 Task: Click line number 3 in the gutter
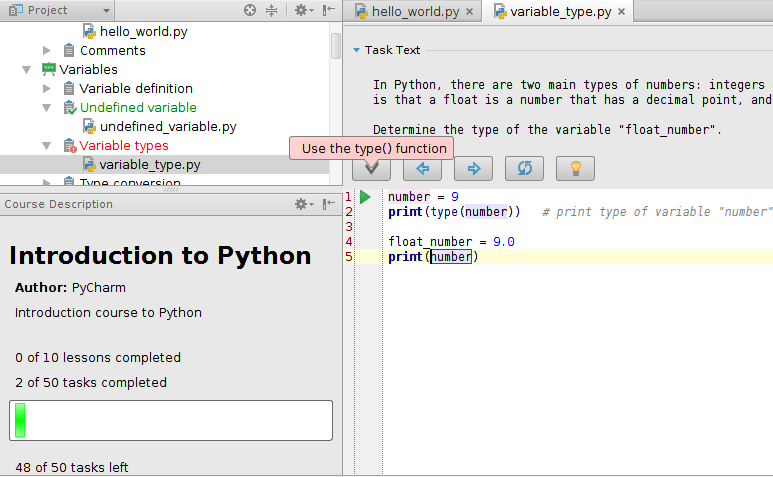coord(349,227)
